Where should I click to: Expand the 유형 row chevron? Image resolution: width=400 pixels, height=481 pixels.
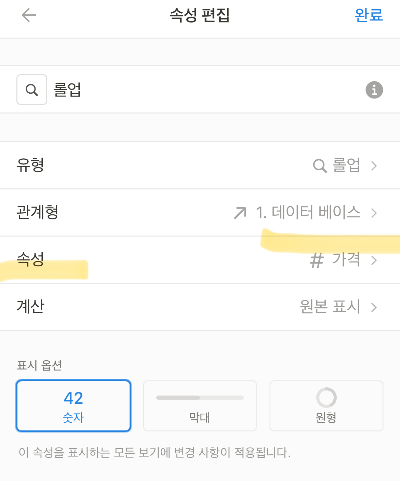pyautogui.click(x=374, y=166)
